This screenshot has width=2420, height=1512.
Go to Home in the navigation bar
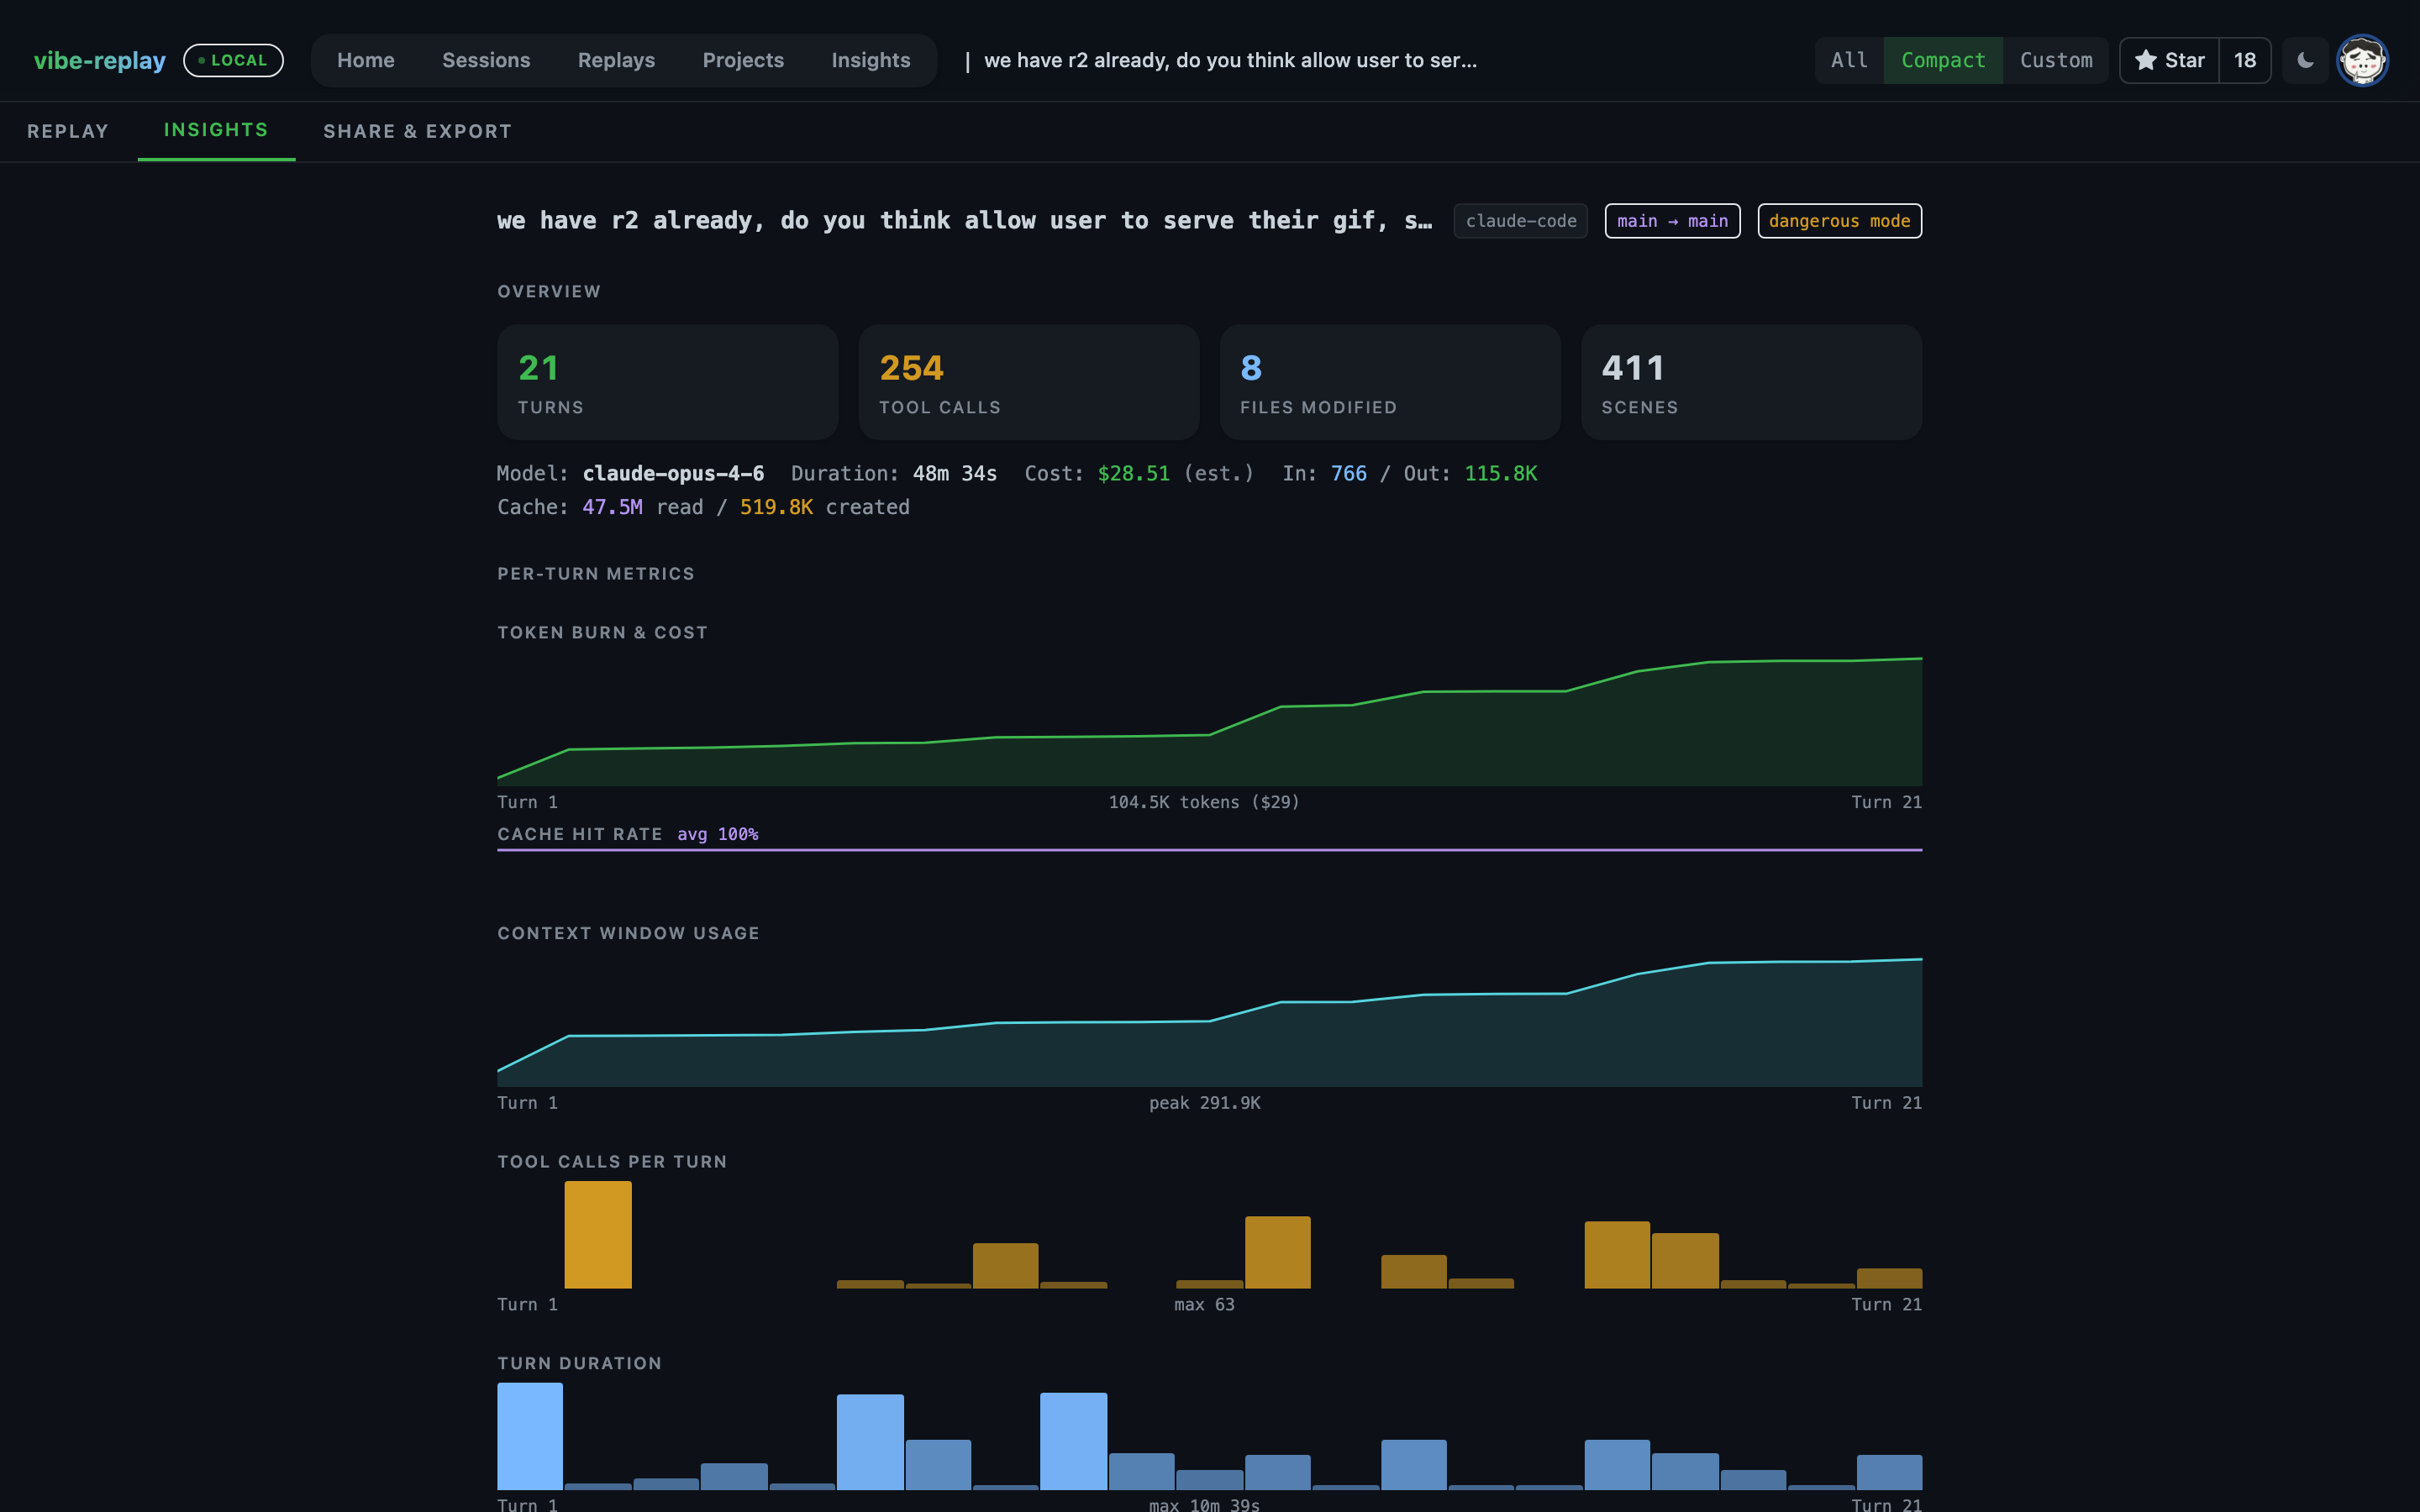(x=366, y=60)
